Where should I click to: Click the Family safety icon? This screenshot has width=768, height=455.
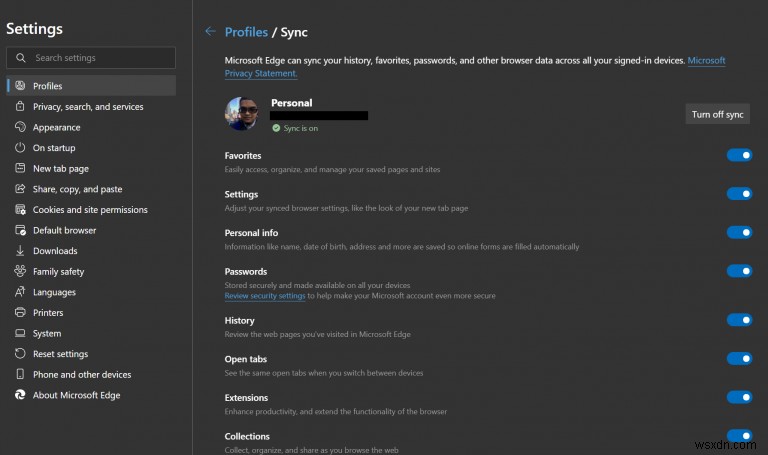point(20,271)
